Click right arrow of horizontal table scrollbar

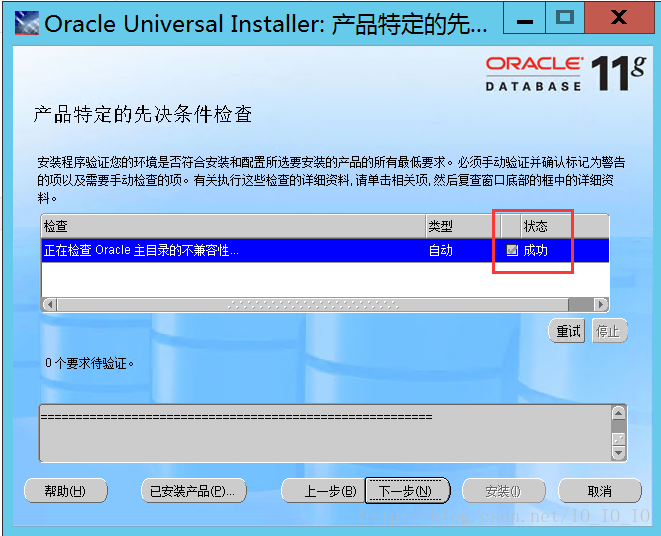tap(601, 304)
